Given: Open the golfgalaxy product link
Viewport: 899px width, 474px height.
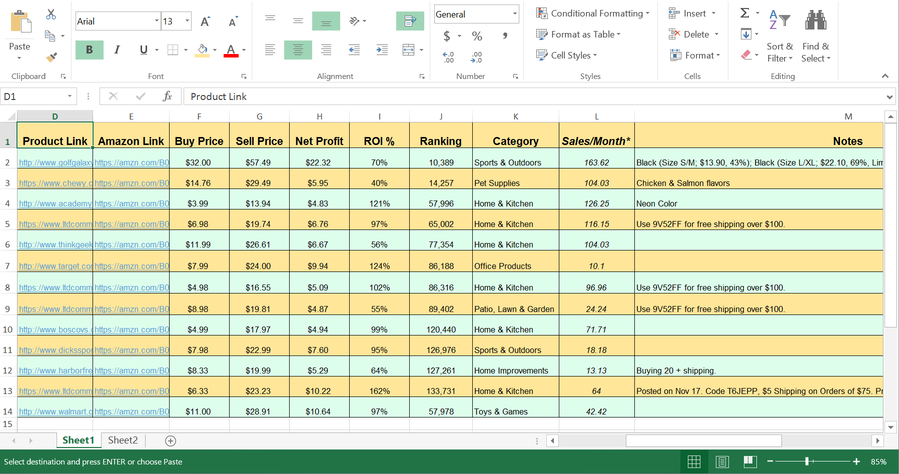Looking at the screenshot, I should pos(55,163).
